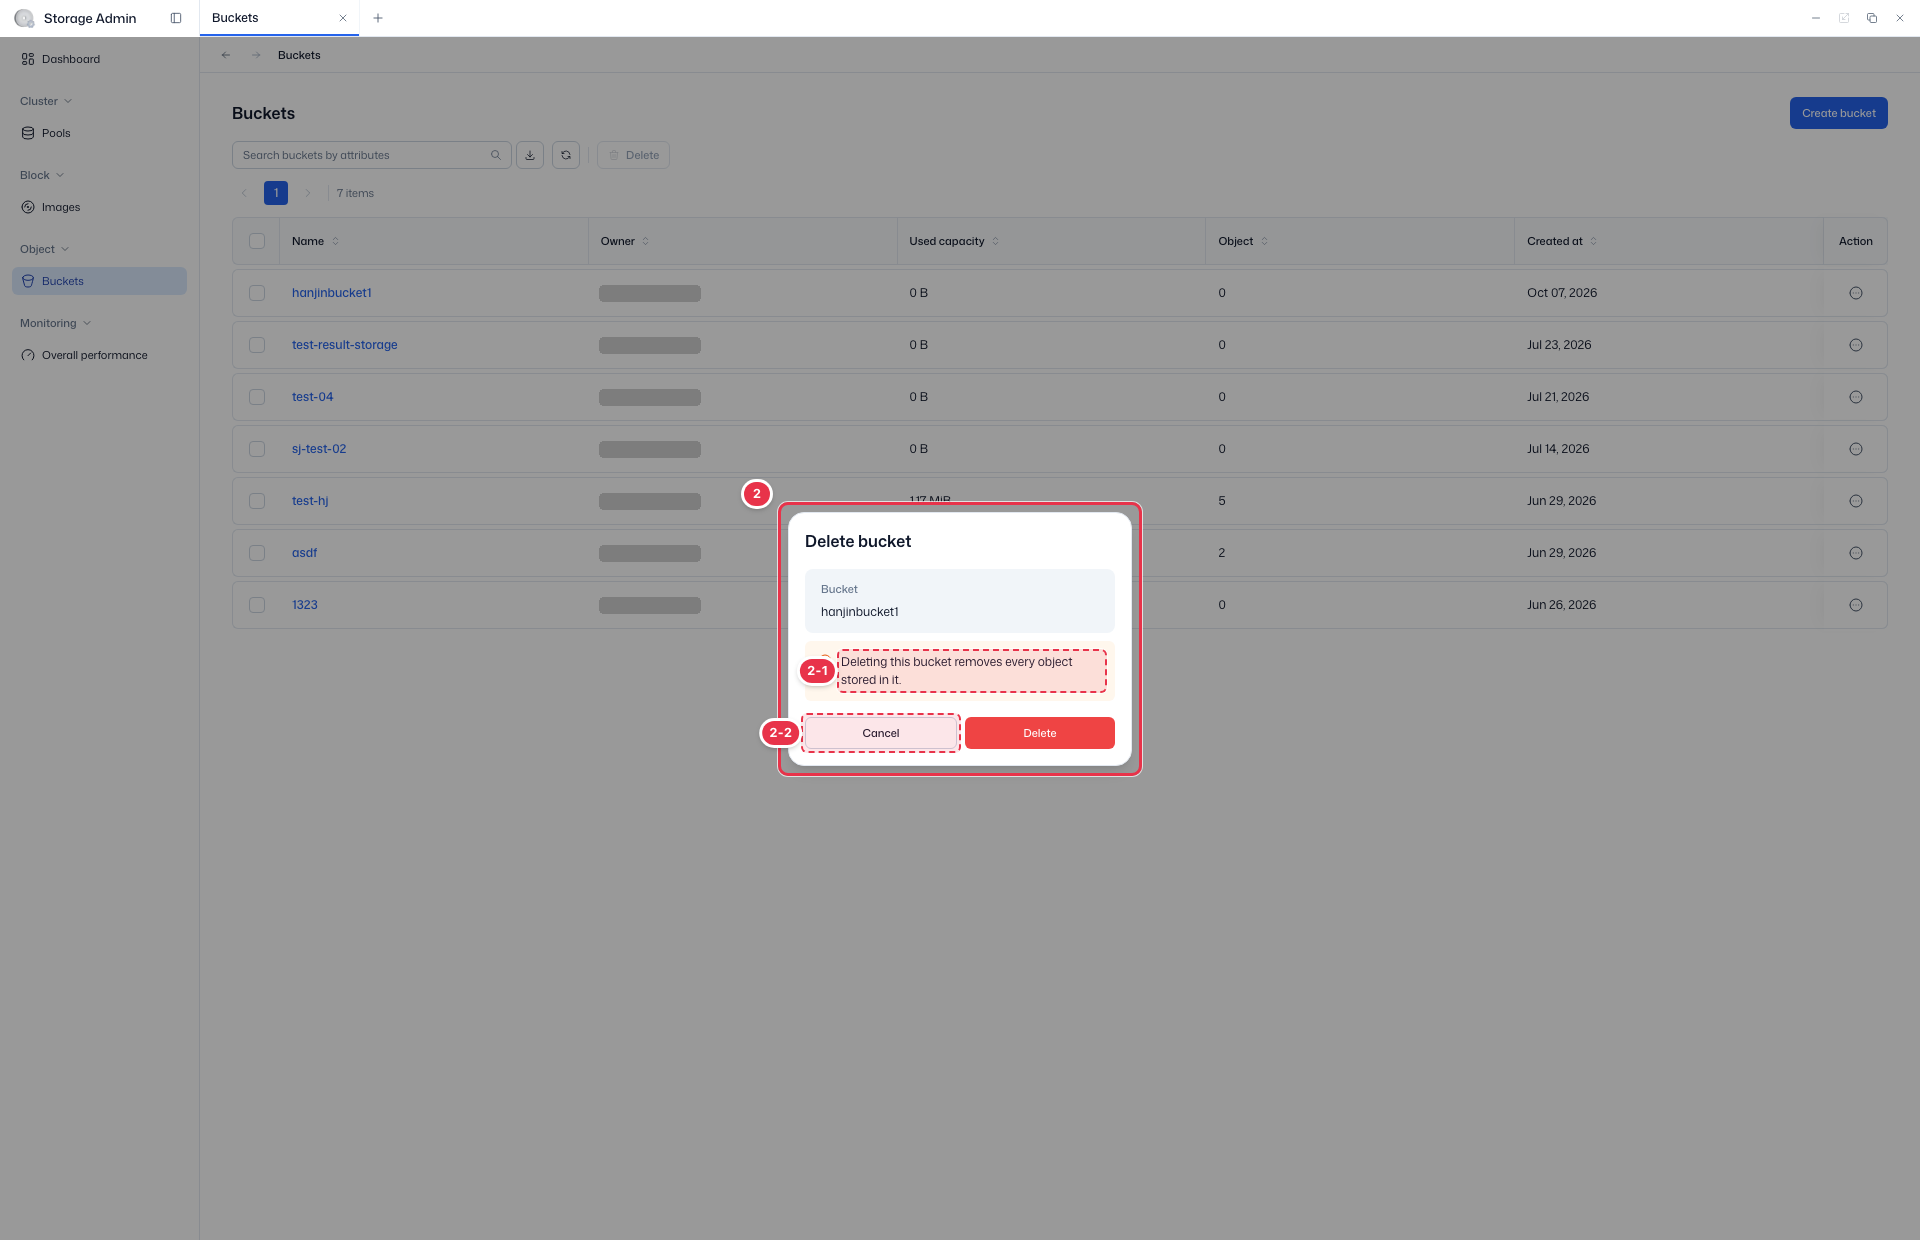The image size is (1920, 1240).
Task: Sort table by Name column
Action: click(315, 241)
